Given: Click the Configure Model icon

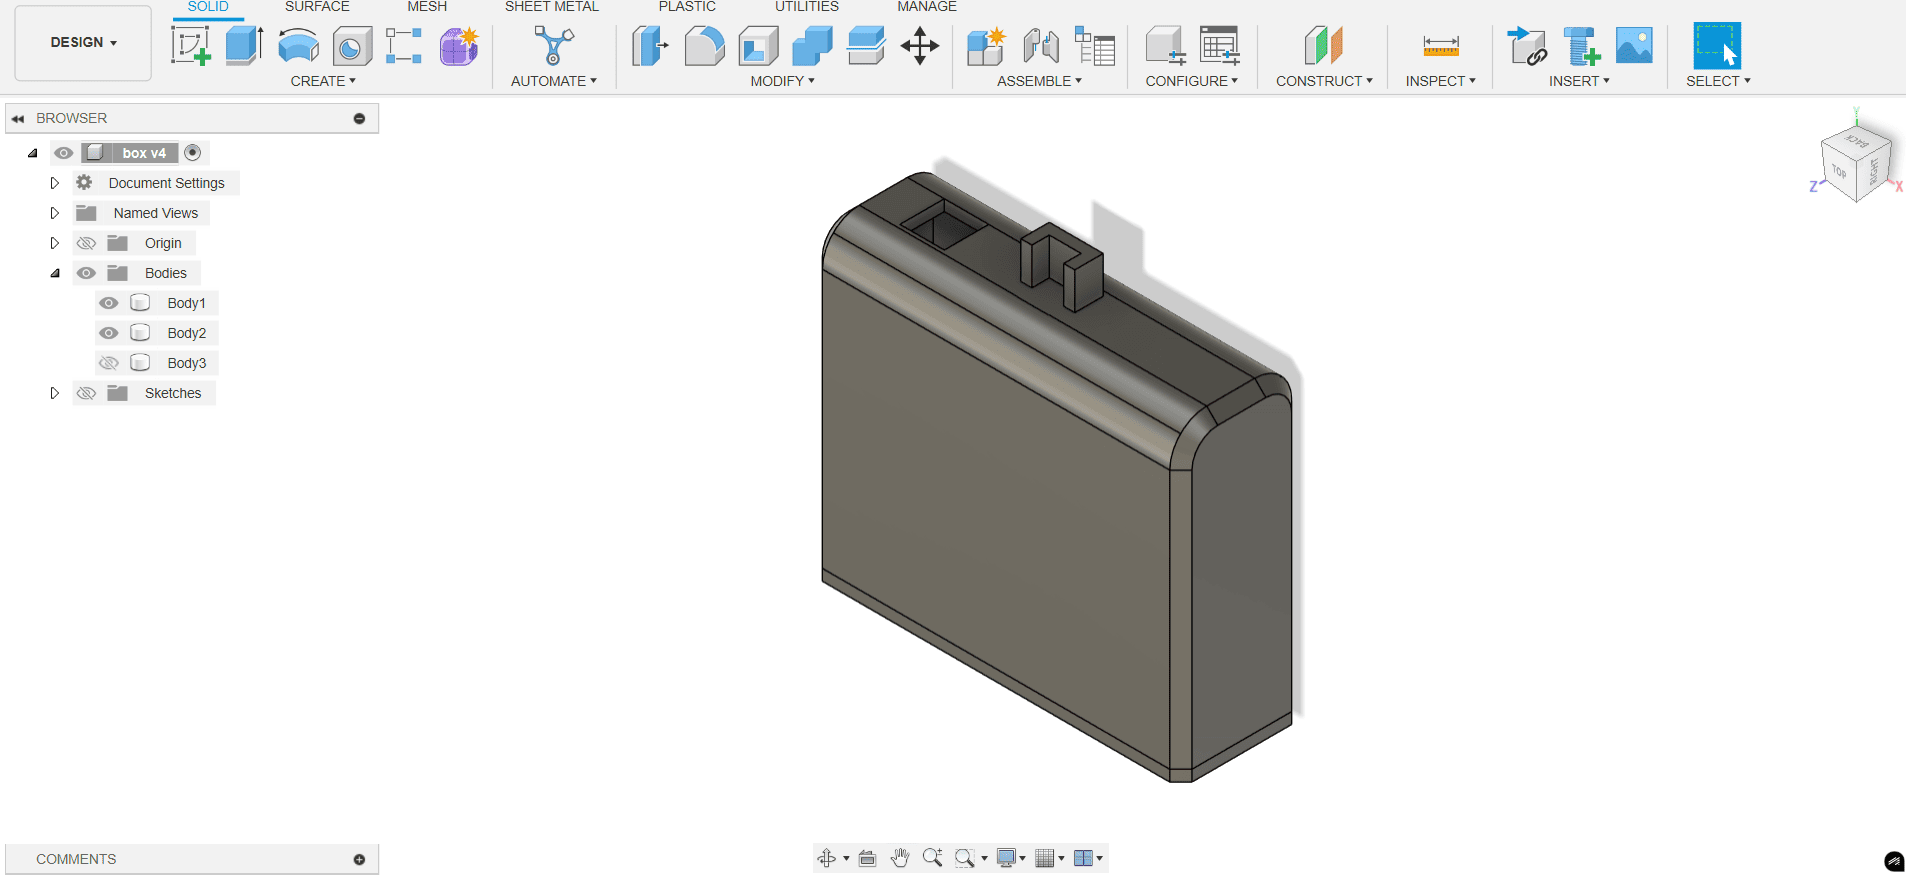Looking at the screenshot, I should coord(1165,46).
